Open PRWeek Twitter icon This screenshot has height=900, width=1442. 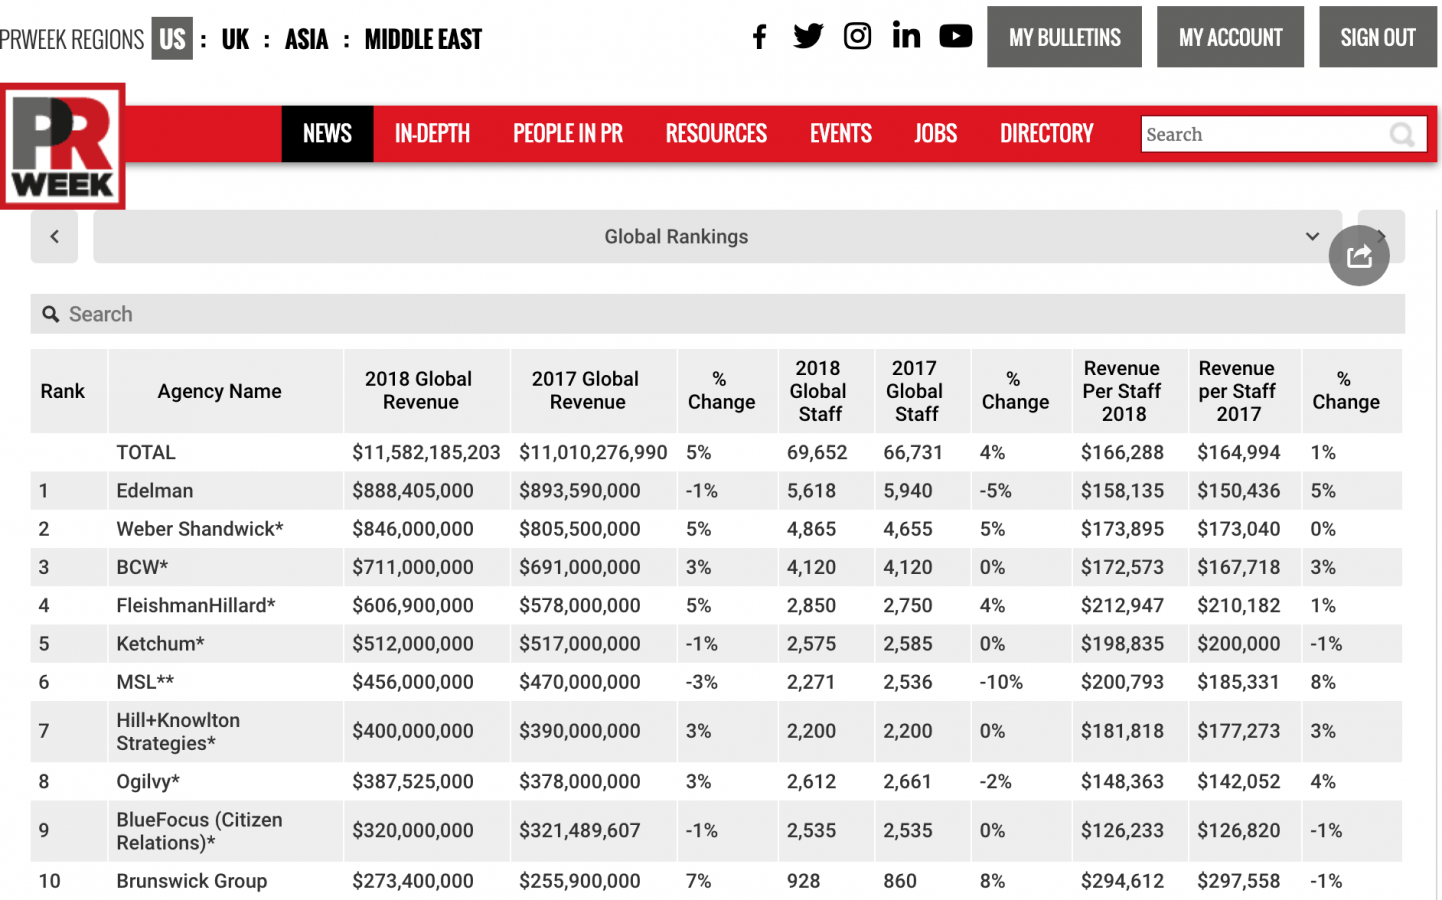click(808, 37)
